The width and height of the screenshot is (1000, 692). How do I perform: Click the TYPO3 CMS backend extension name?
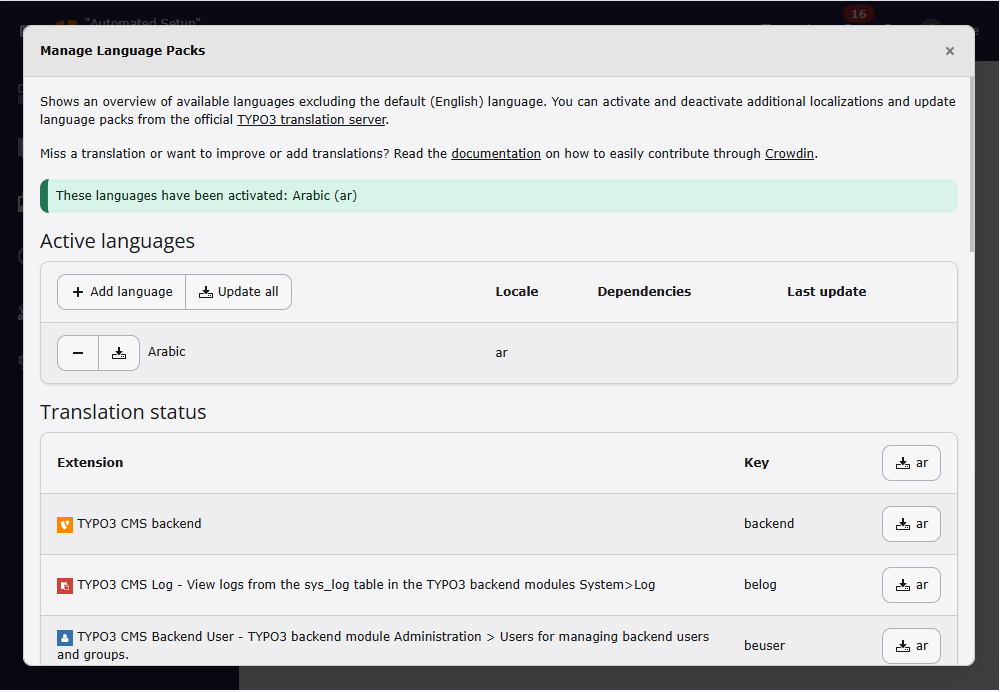[x=139, y=524]
